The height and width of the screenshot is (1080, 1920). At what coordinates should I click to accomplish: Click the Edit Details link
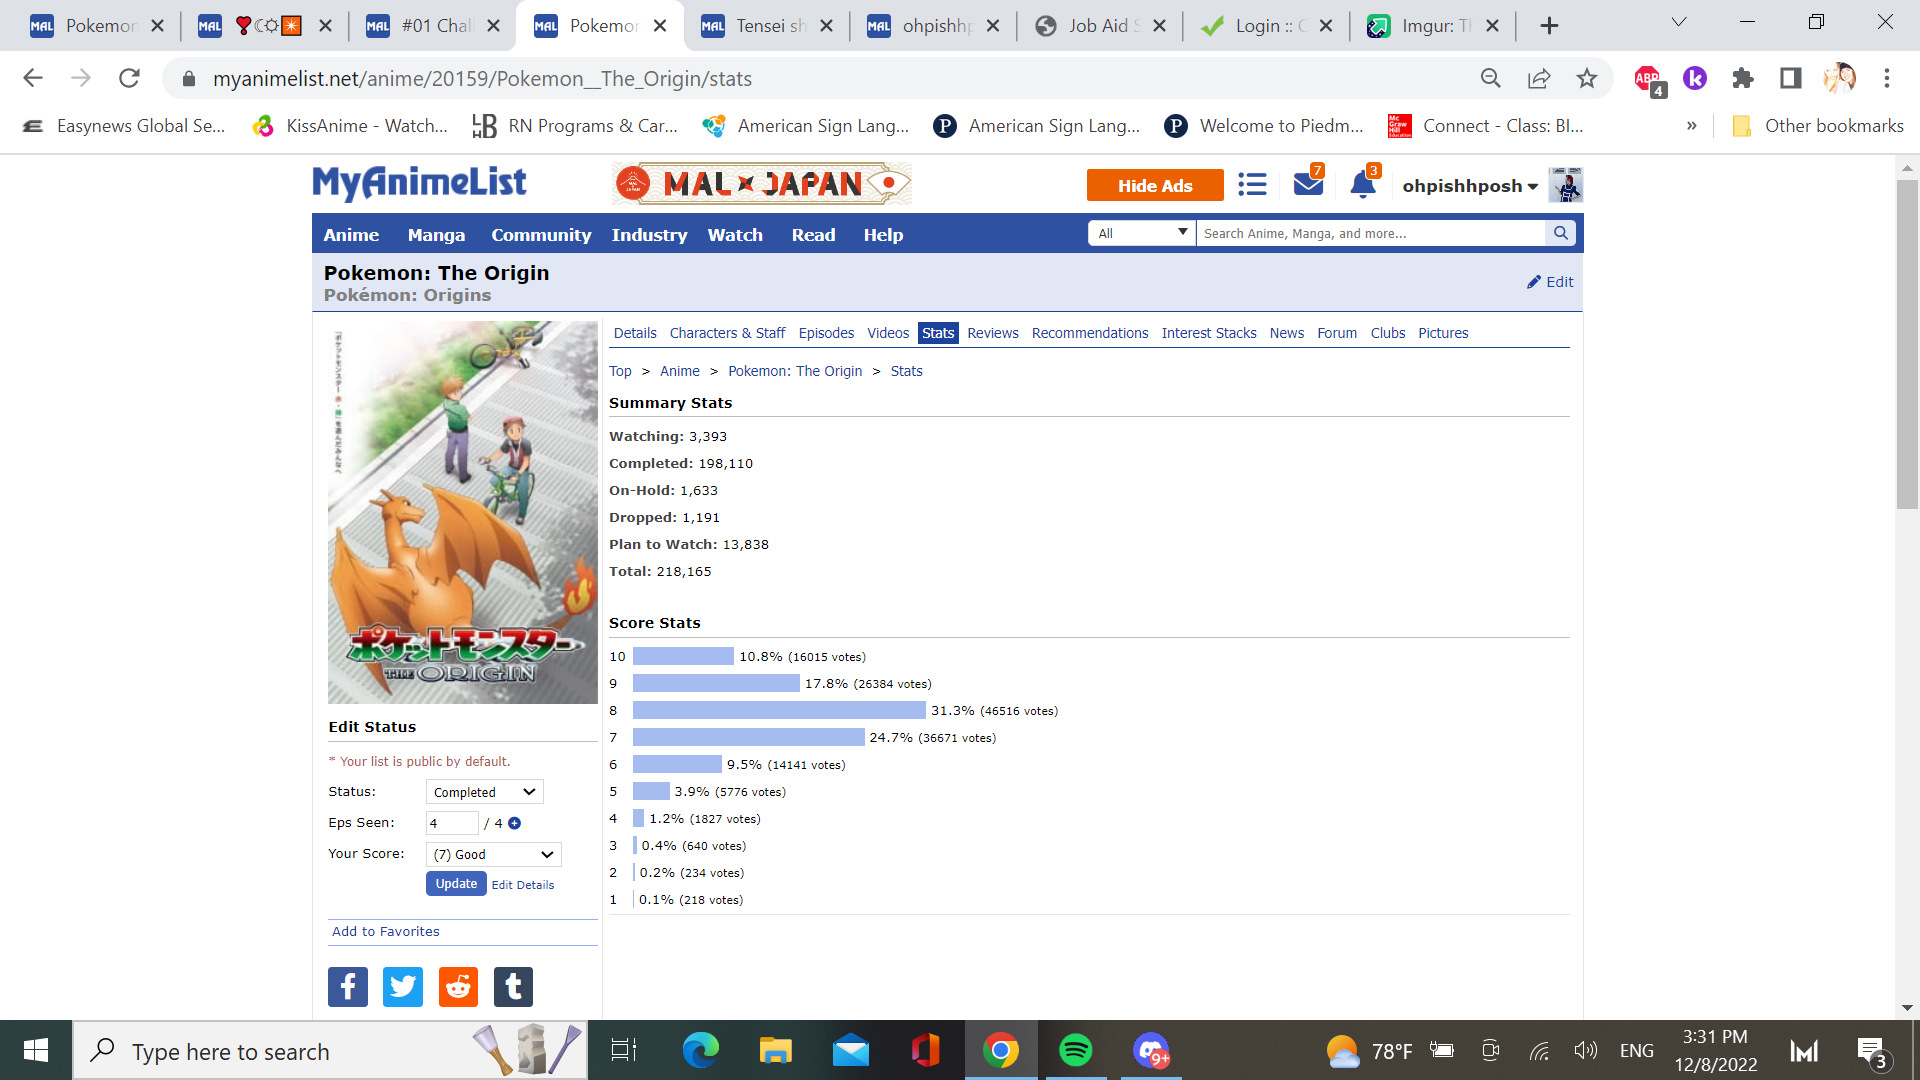click(522, 885)
